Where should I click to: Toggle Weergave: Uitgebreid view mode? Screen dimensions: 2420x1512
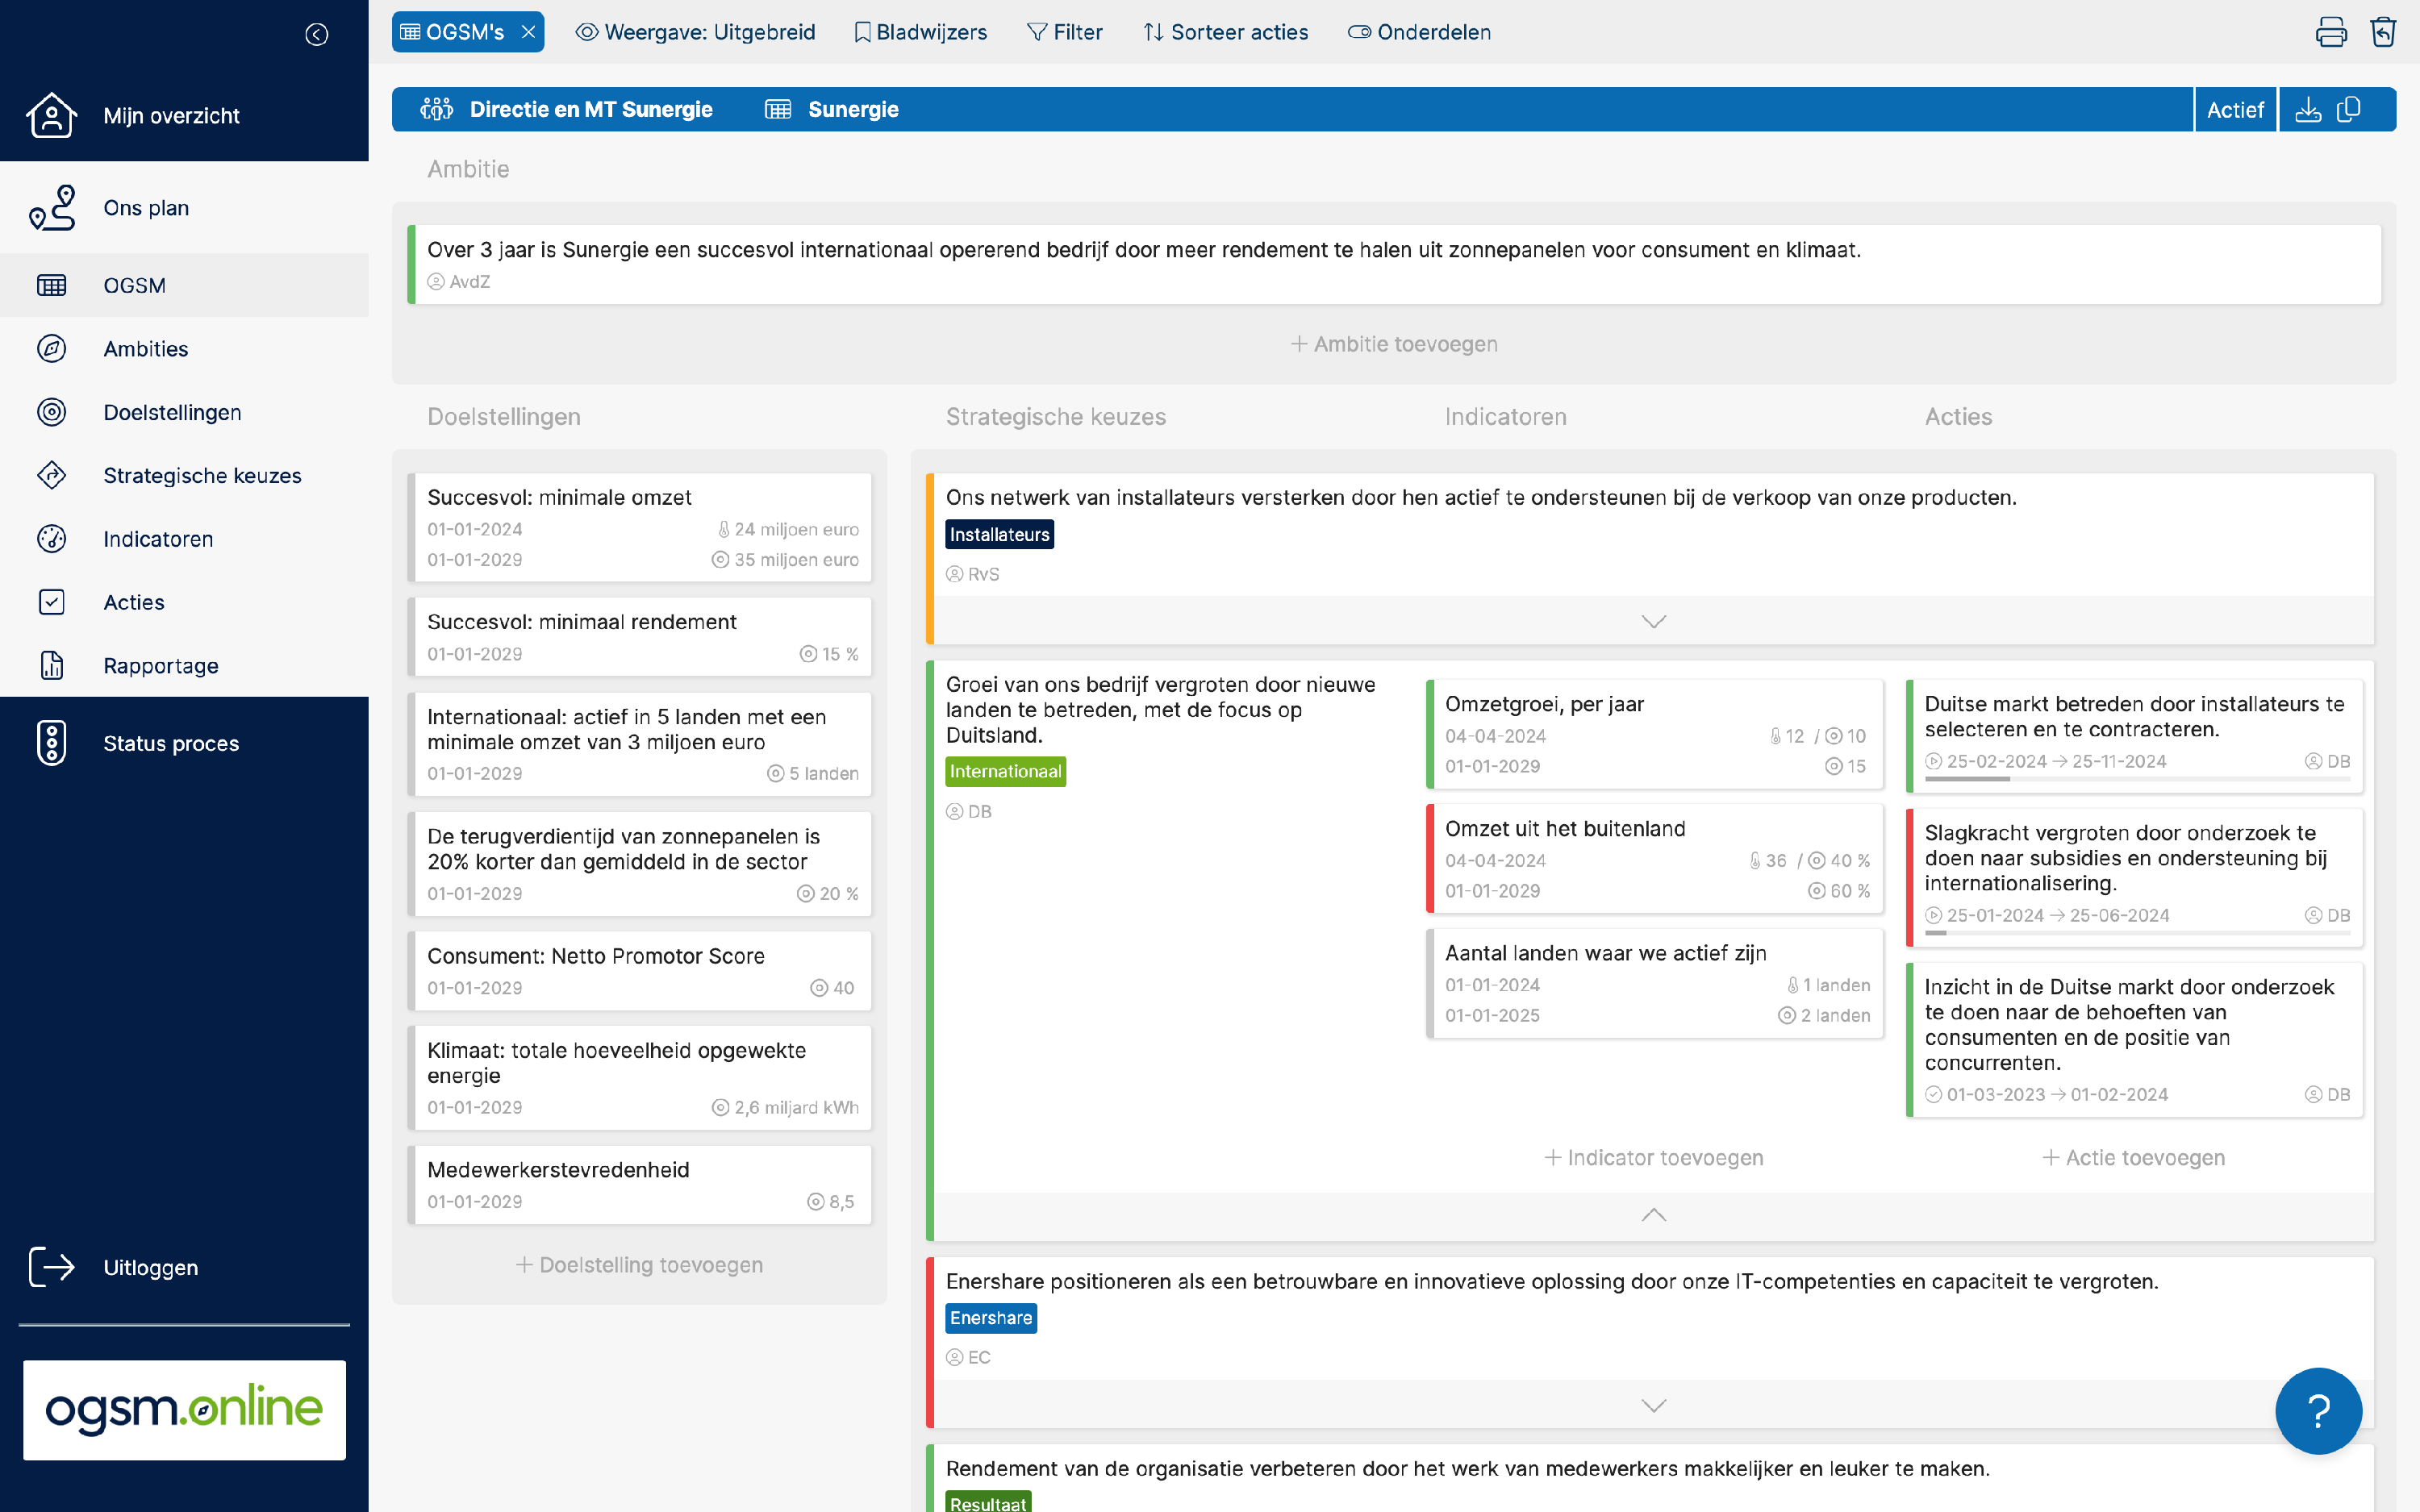[x=696, y=32]
